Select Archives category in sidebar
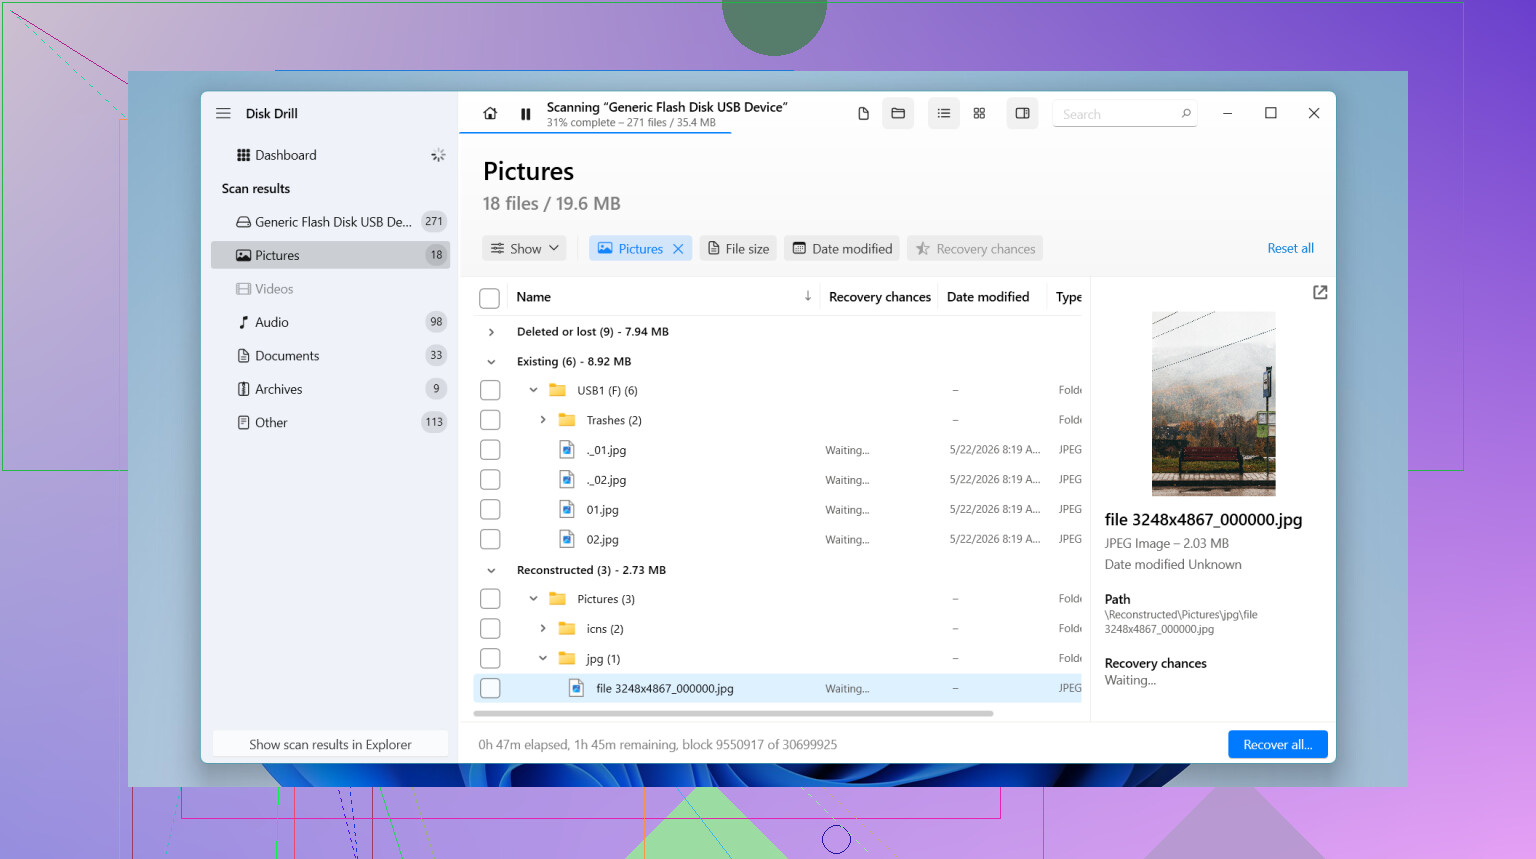 330,389
